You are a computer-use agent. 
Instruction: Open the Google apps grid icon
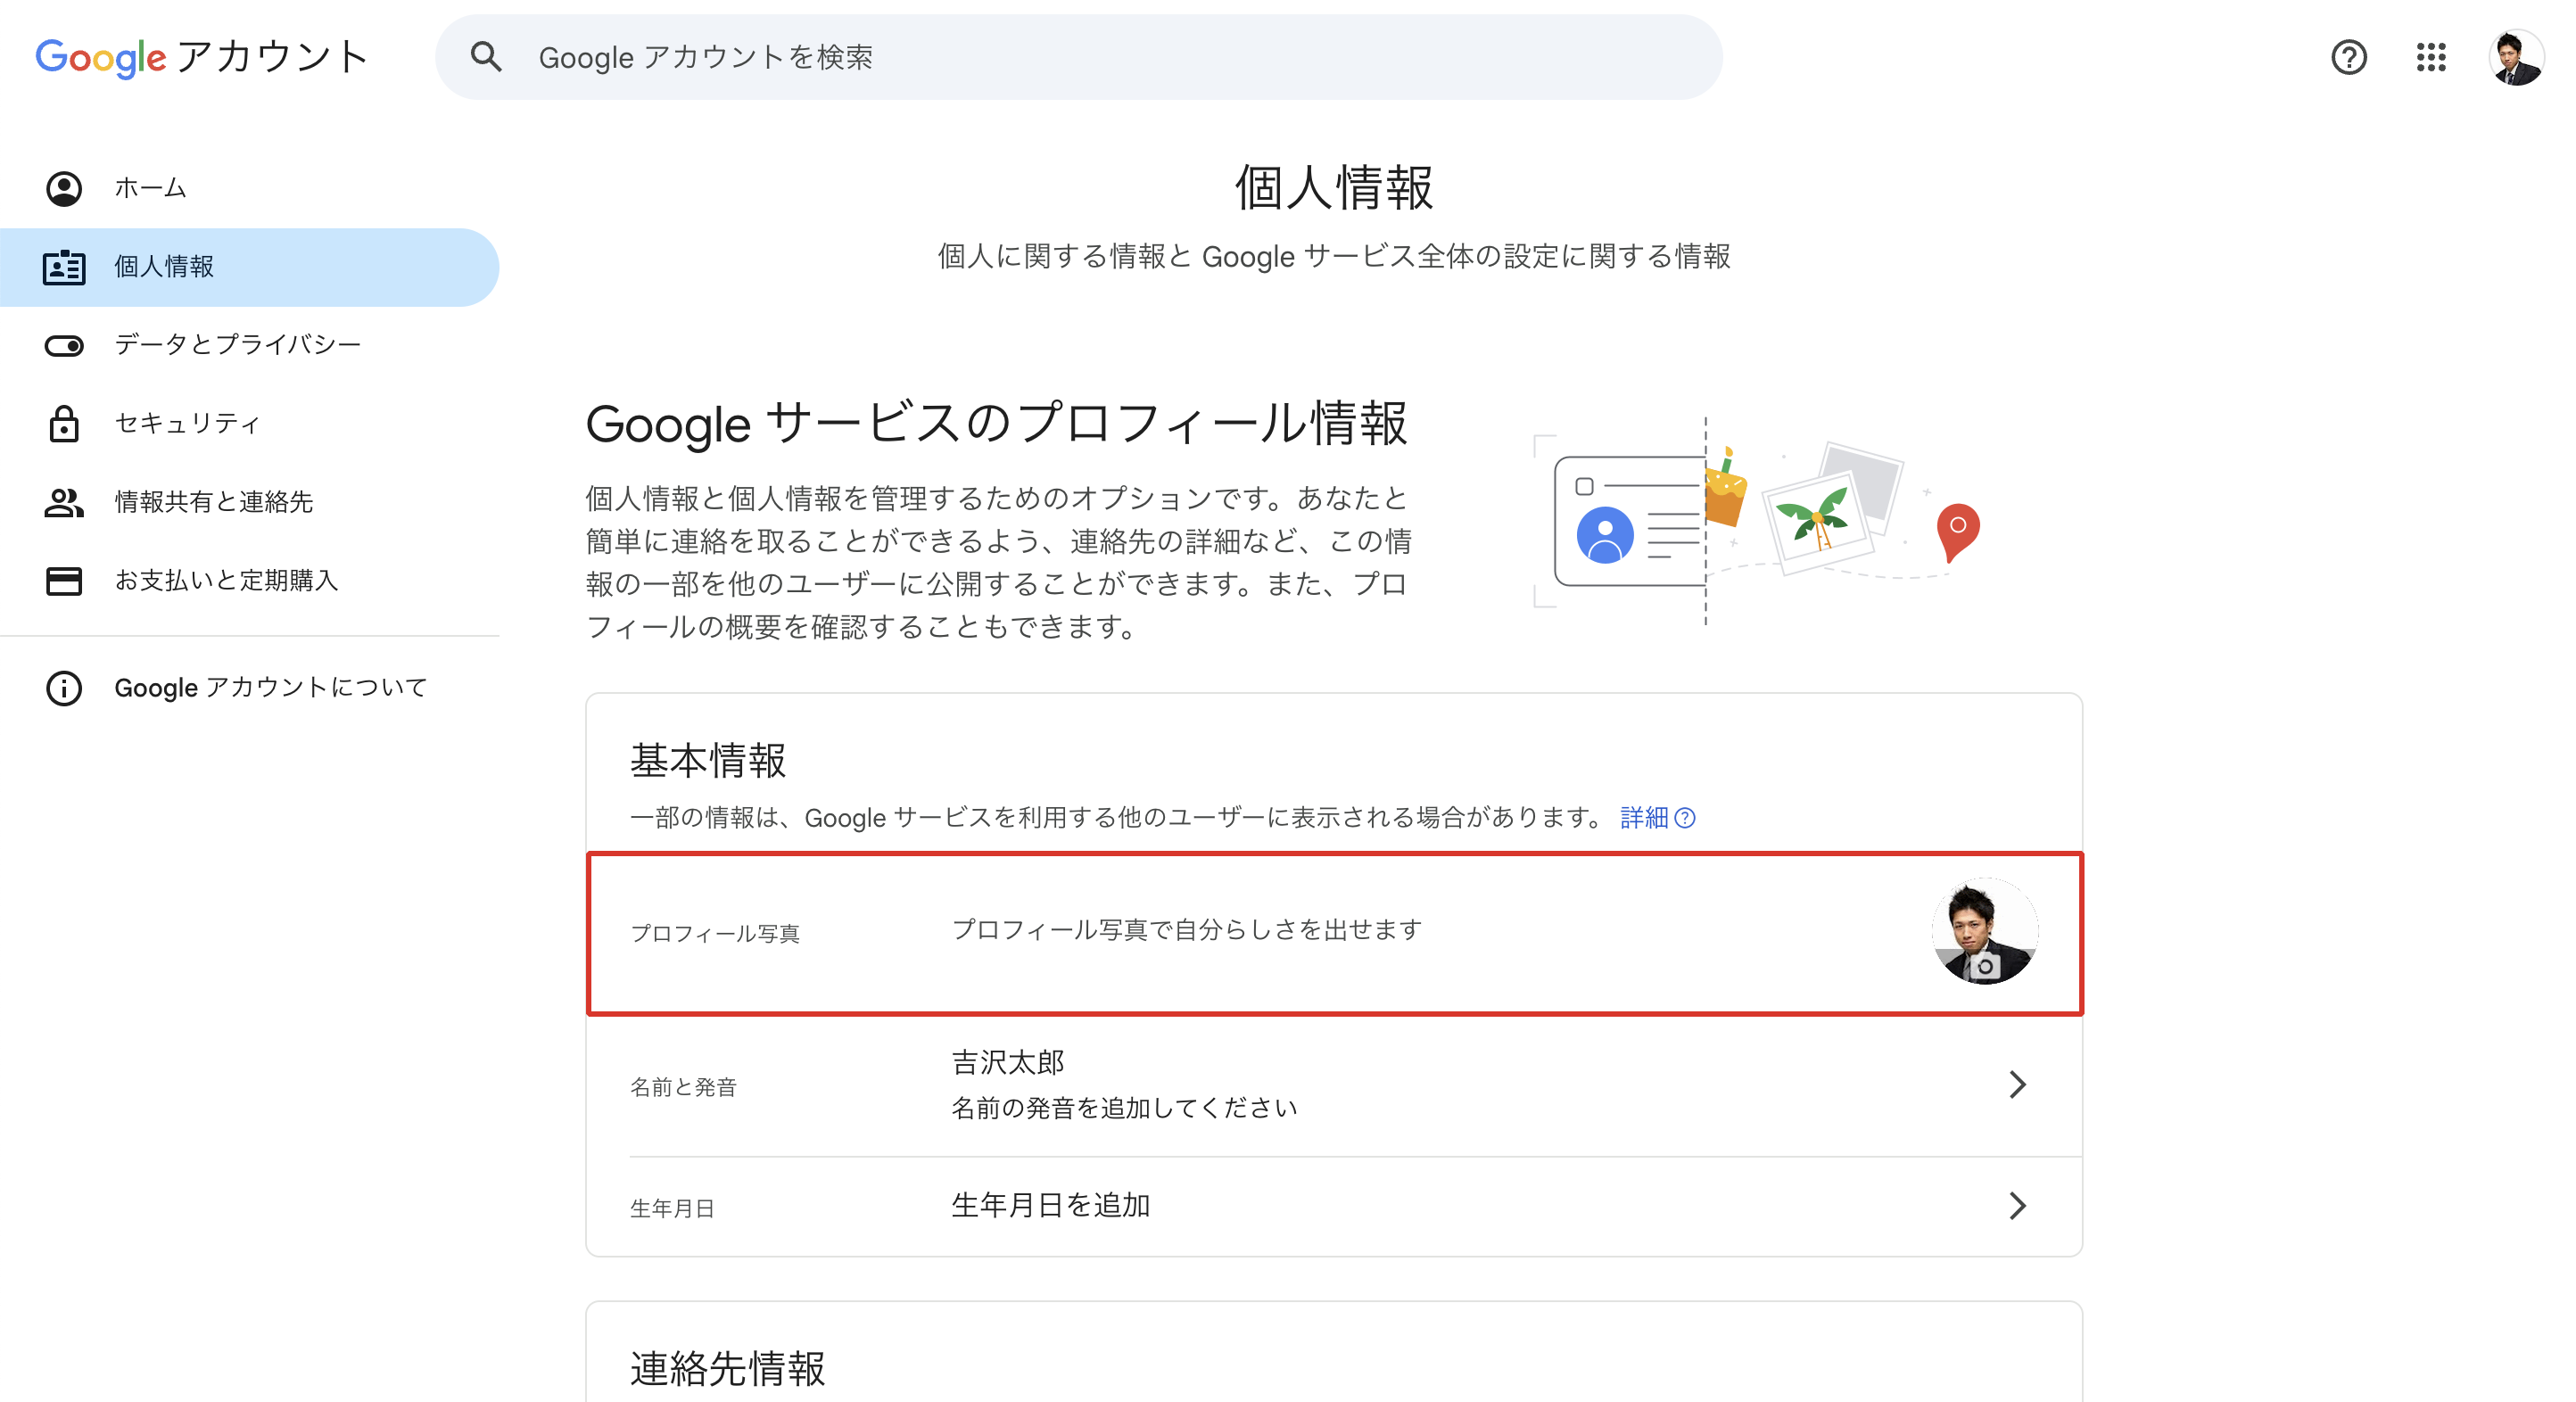(2431, 57)
